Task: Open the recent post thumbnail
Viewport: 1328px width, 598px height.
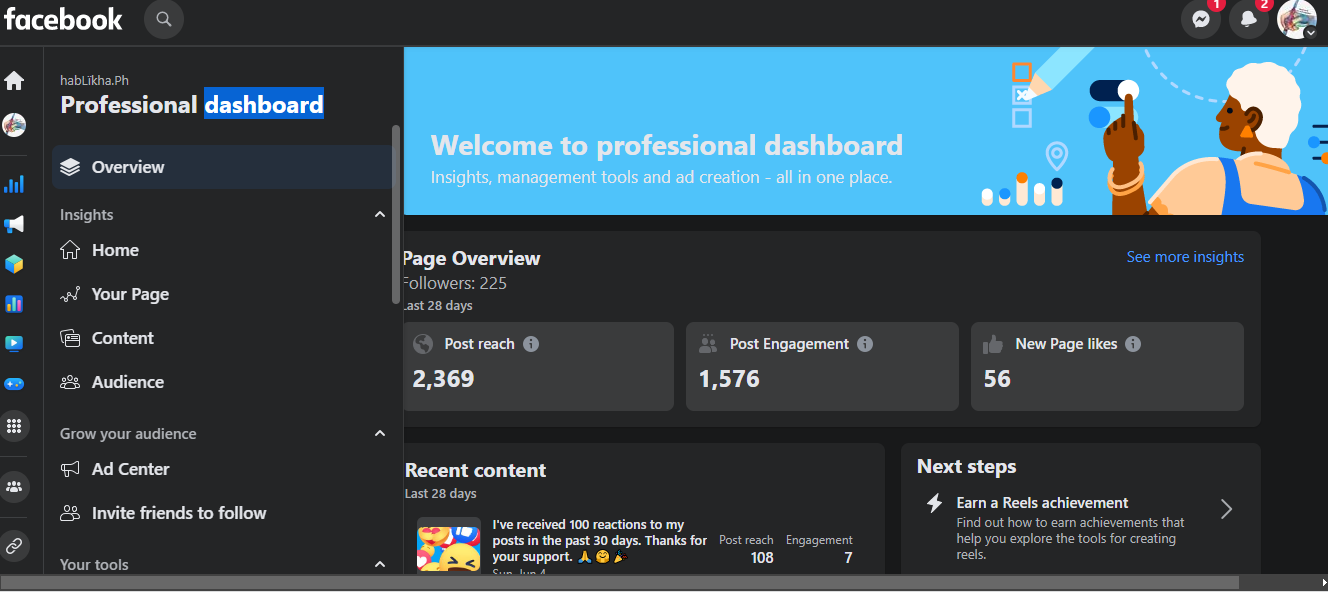Action: click(x=449, y=546)
